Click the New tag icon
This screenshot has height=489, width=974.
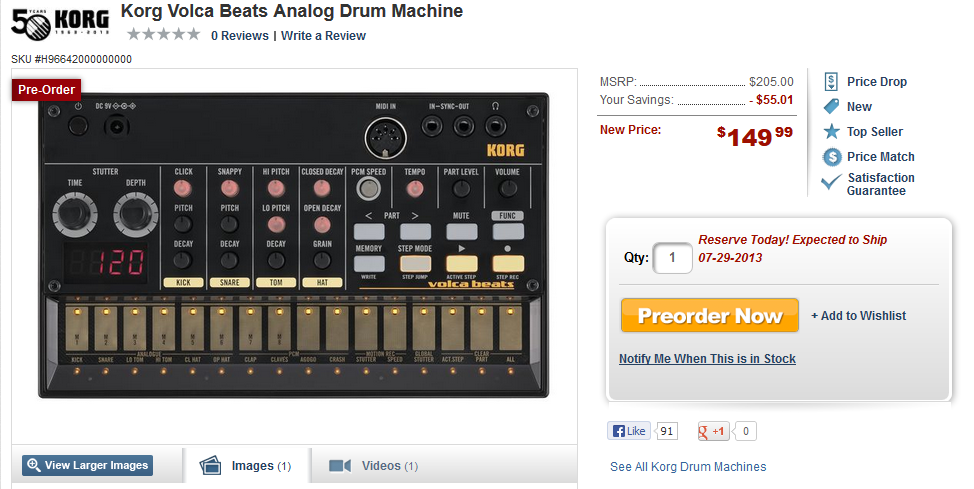(831, 107)
